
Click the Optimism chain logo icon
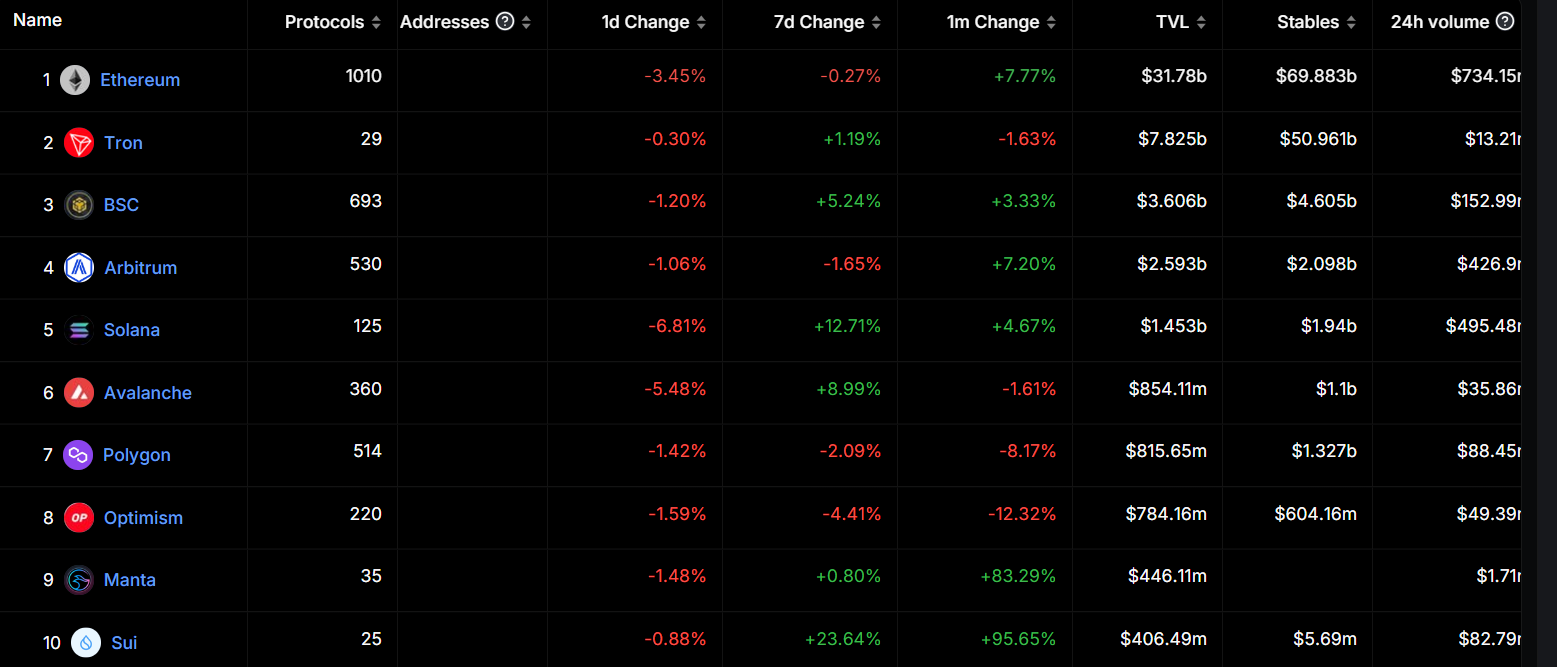pos(79,518)
